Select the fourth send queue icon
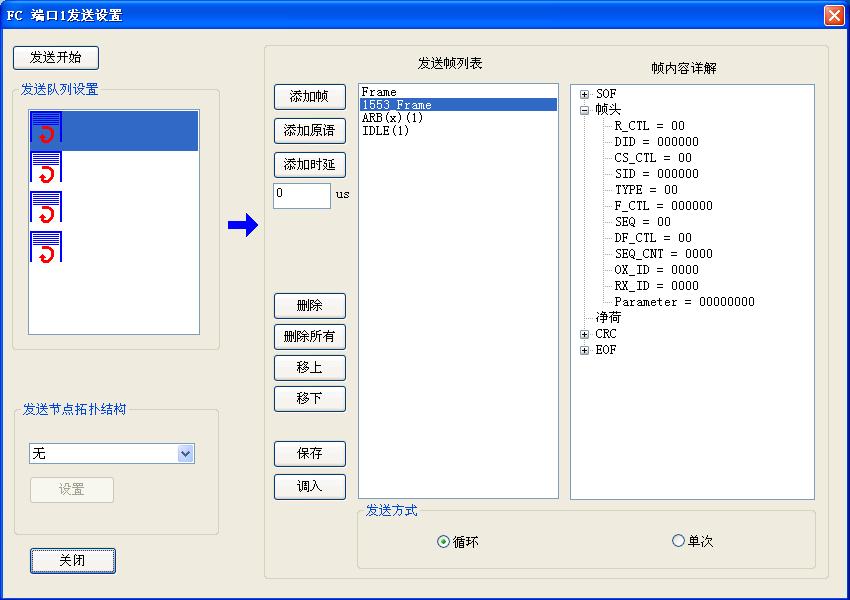This screenshot has height=600, width=850. click(x=46, y=247)
